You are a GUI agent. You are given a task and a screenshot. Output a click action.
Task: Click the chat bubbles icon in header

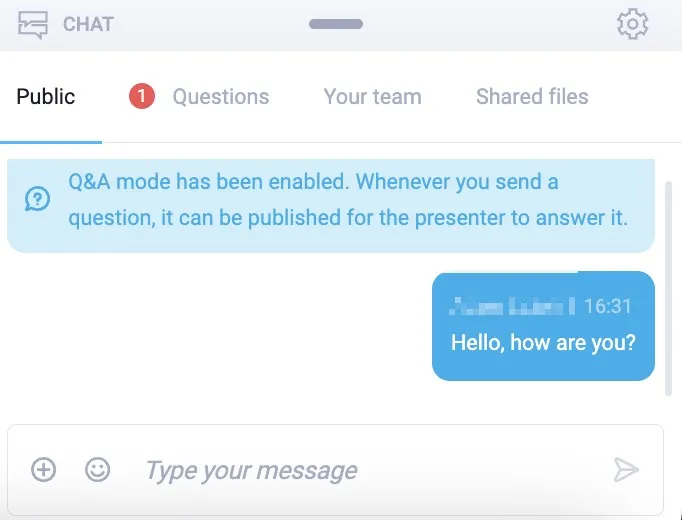pyautogui.click(x=33, y=24)
